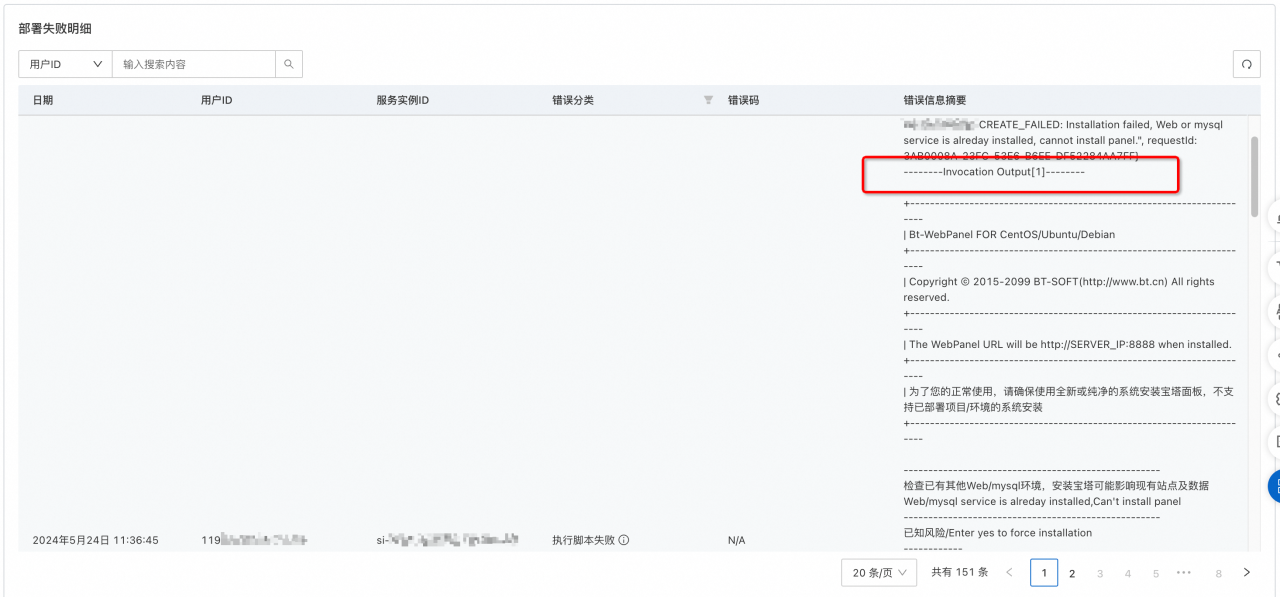
Task: Click the blue floating sidebar icon
Action: tap(1274, 485)
